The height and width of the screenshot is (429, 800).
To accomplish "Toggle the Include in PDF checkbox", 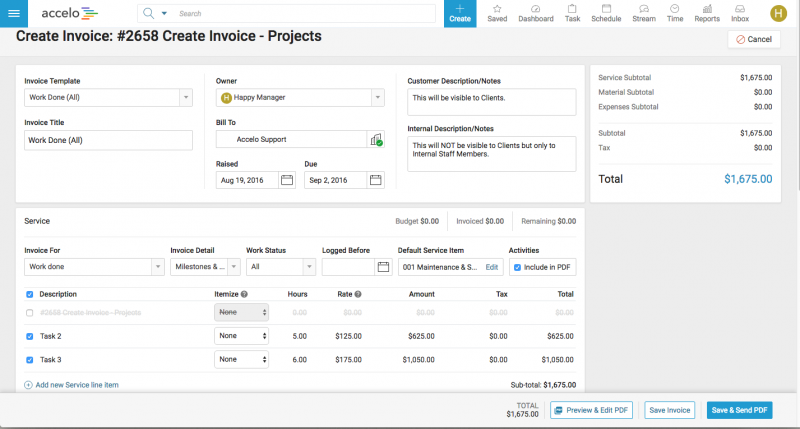I will (x=516, y=267).
